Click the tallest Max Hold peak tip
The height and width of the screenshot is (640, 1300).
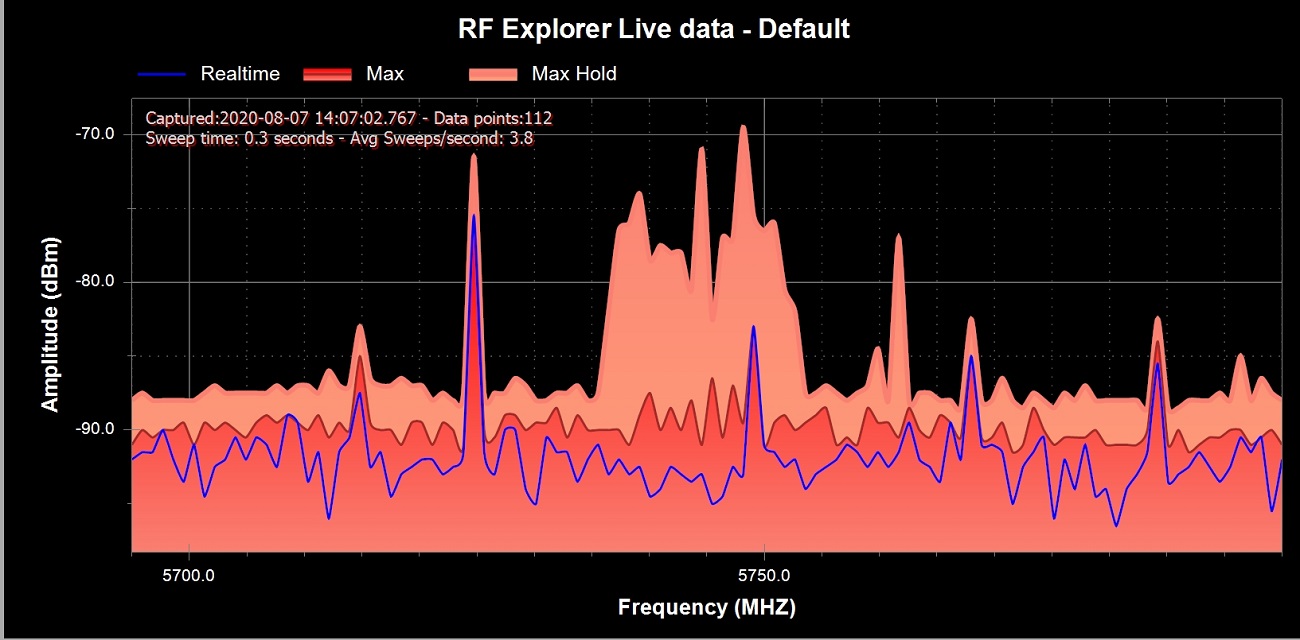[743, 127]
